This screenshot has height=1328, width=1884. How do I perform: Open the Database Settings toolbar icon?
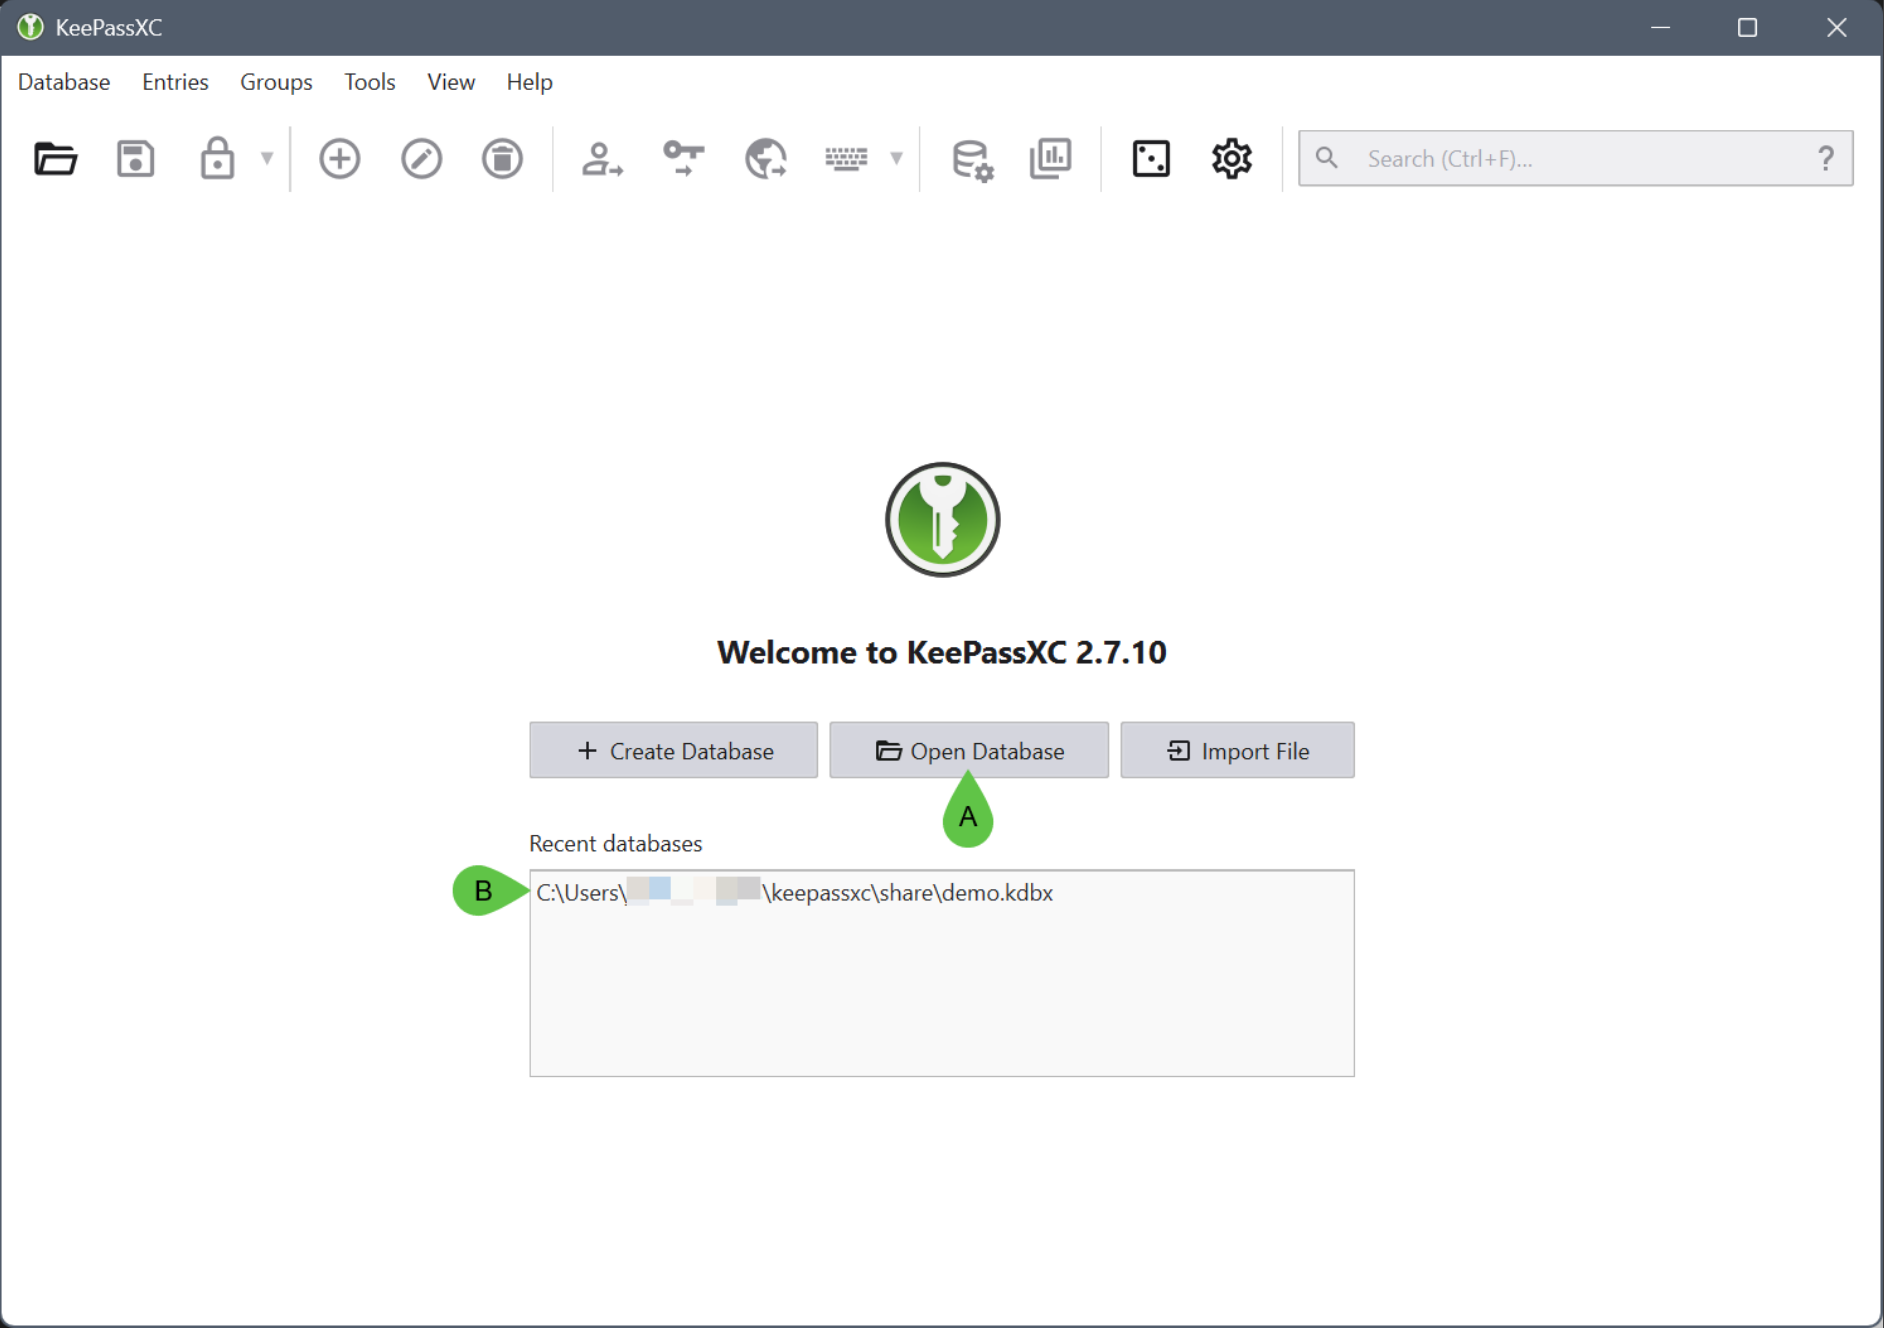971,158
